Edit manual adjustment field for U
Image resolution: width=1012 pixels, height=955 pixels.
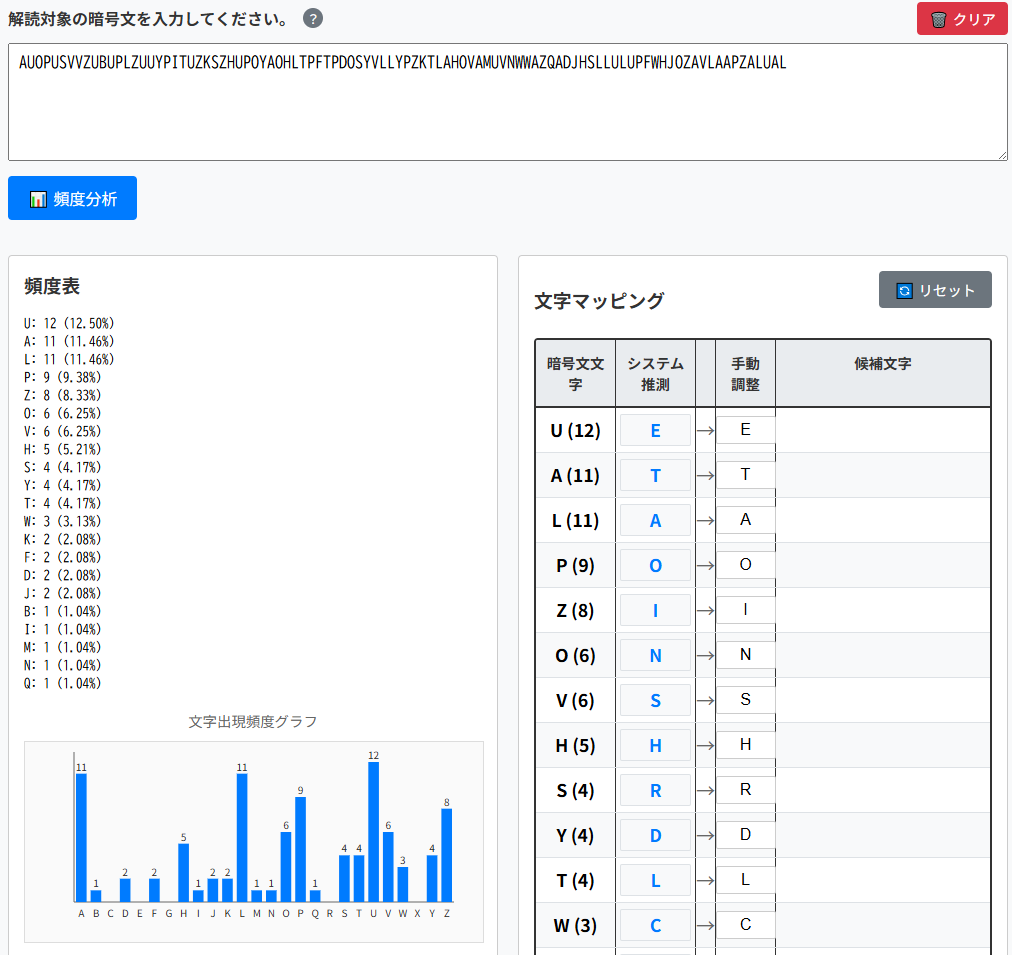pos(745,430)
